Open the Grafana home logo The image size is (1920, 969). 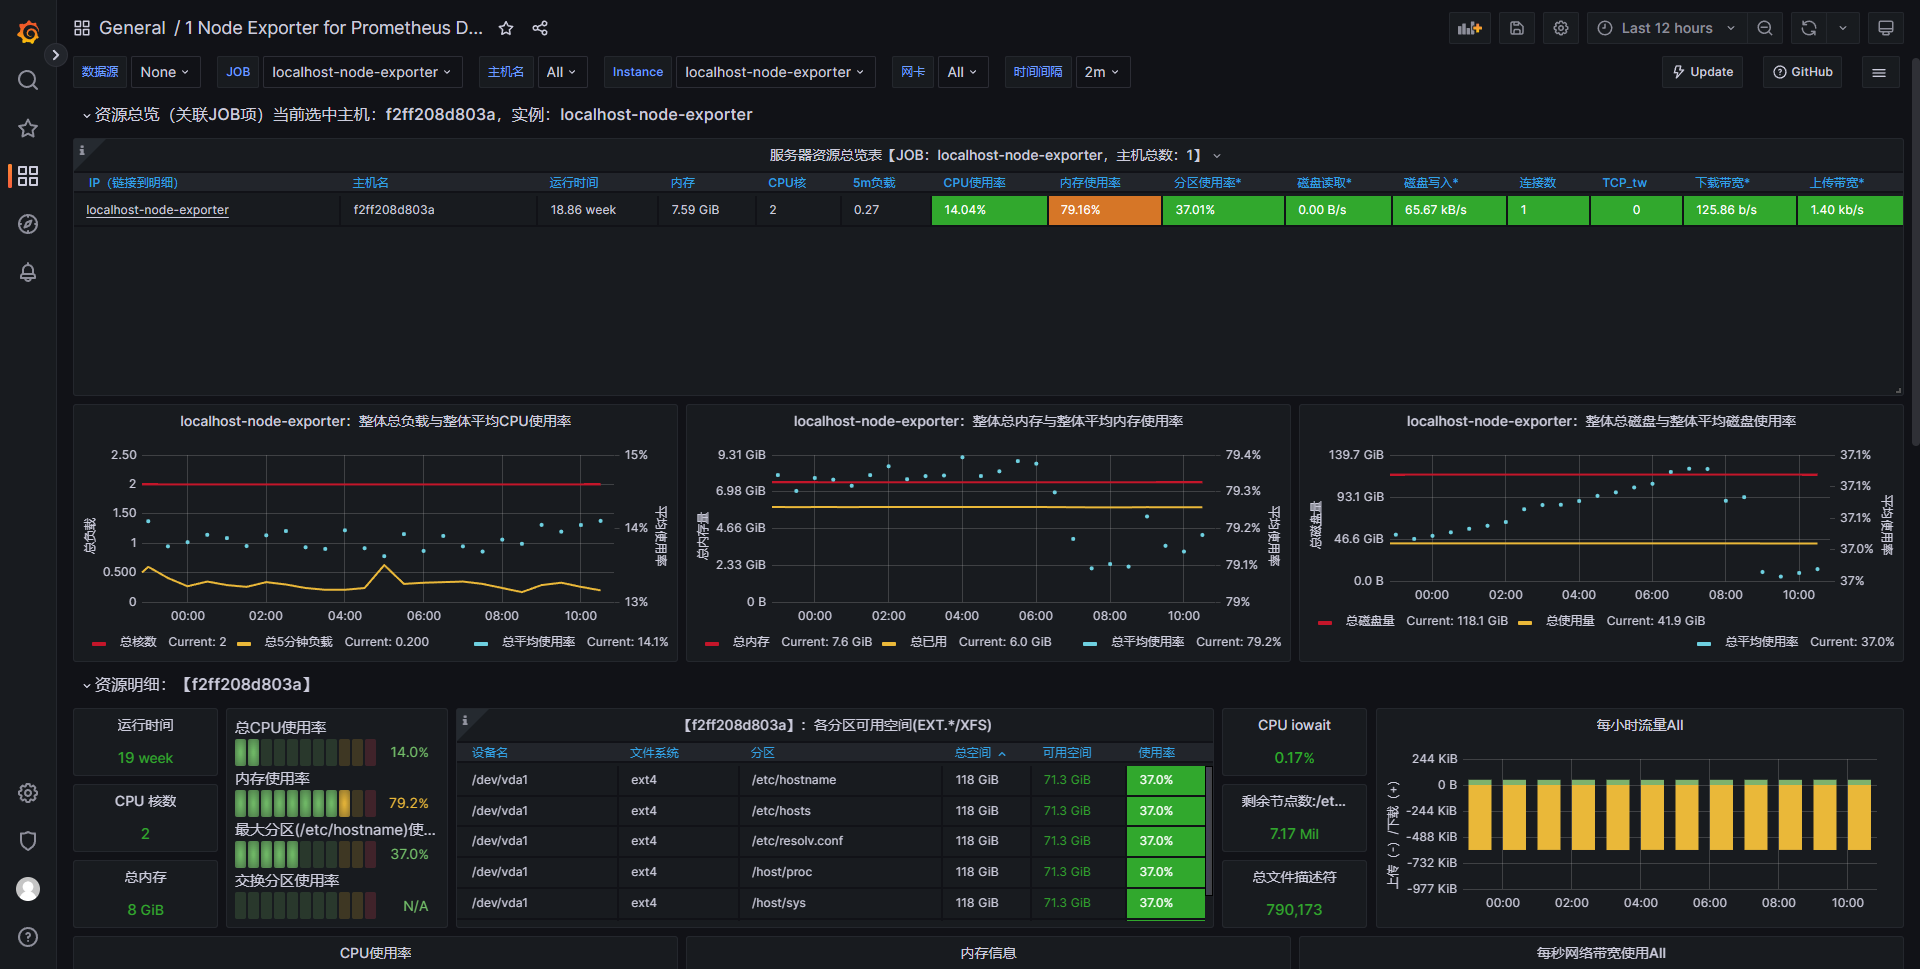click(28, 32)
